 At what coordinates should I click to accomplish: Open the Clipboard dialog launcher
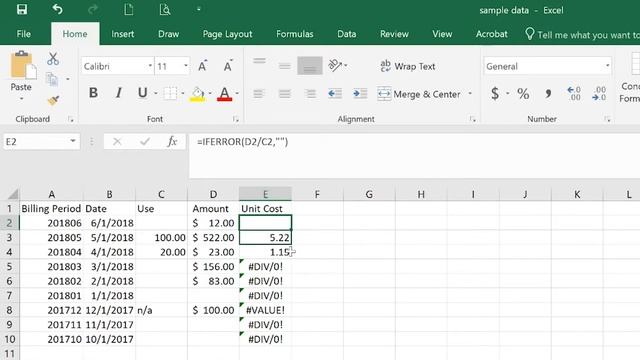coord(71,119)
